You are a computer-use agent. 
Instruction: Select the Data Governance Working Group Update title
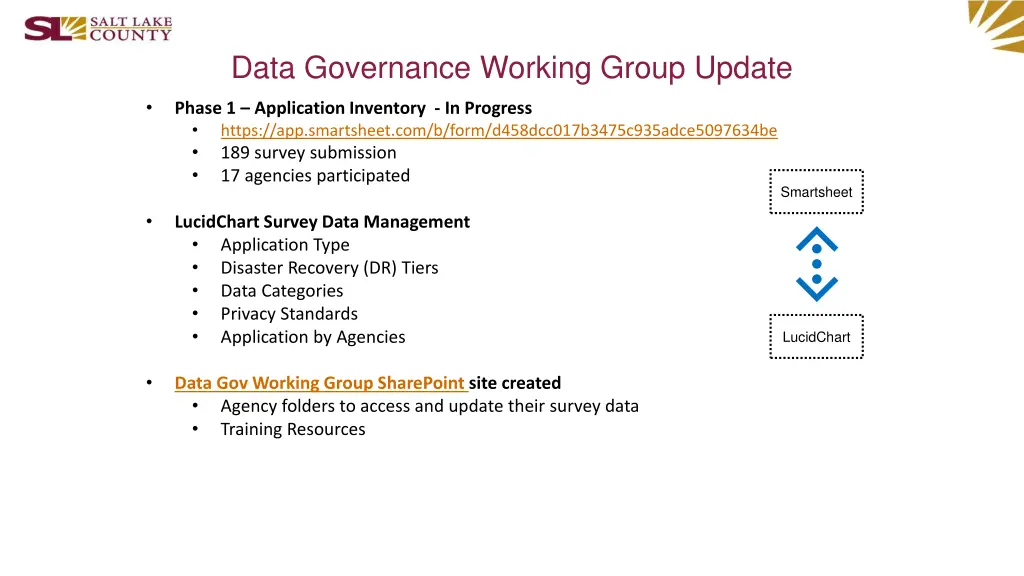click(511, 68)
